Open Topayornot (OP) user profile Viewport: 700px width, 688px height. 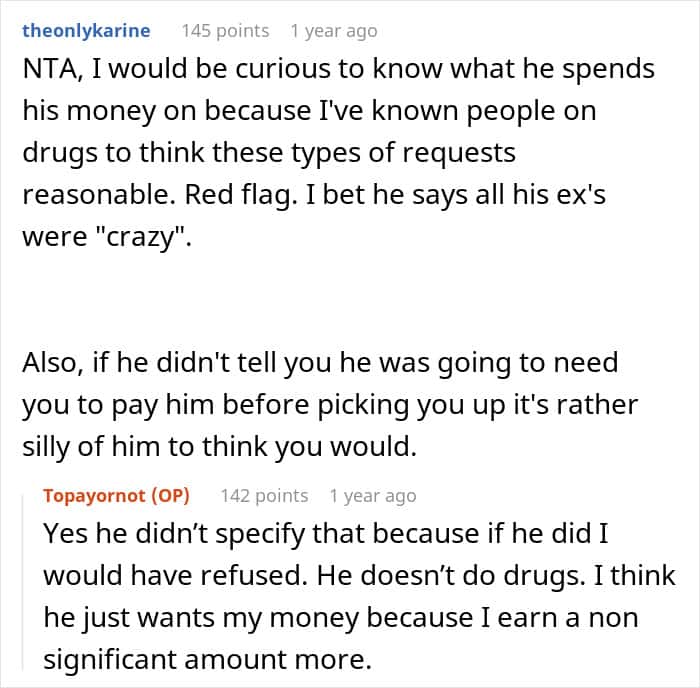pyautogui.click(x=117, y=496)
